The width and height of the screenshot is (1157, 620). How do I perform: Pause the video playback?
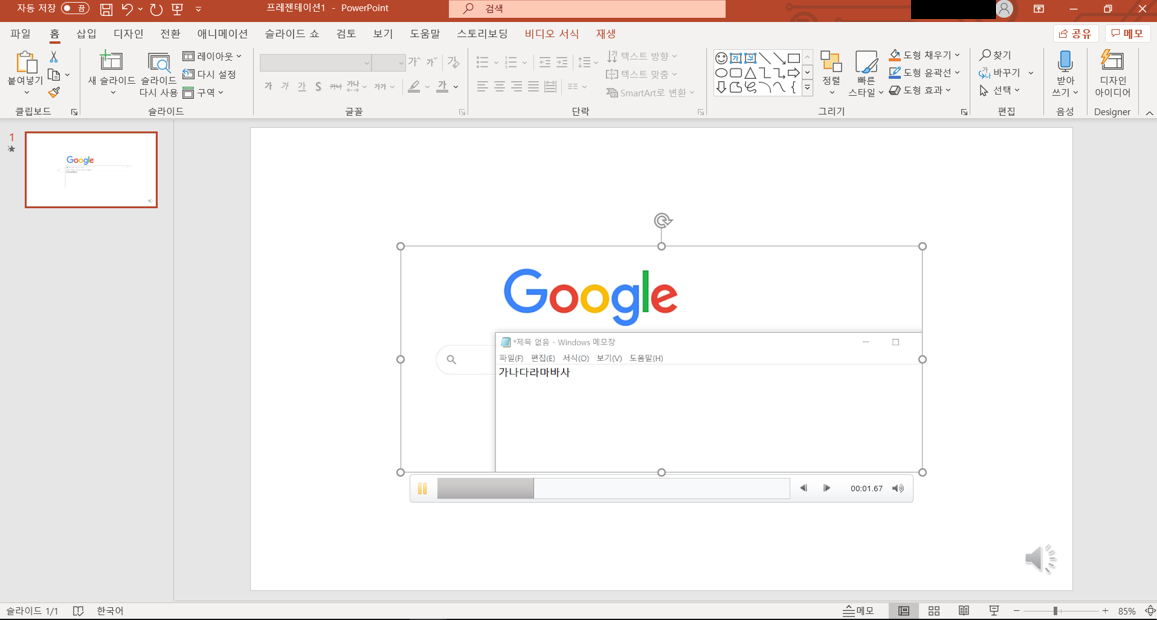coord(423,489)
